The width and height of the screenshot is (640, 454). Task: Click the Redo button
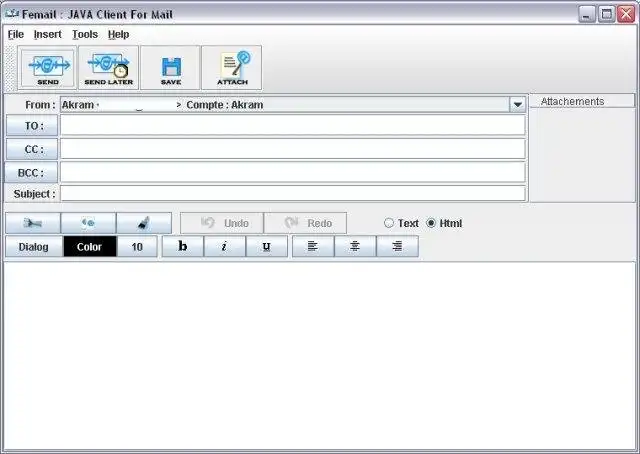point(305,223)
